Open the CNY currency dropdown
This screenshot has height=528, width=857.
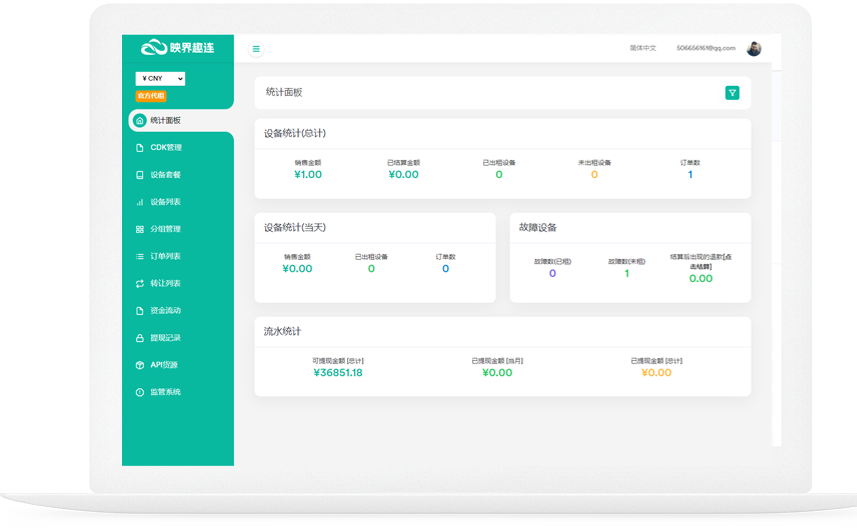point(160,79)
